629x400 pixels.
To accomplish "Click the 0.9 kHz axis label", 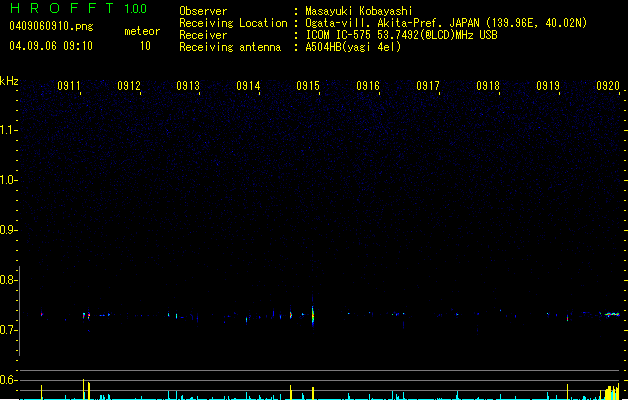I will click(8, 230).
